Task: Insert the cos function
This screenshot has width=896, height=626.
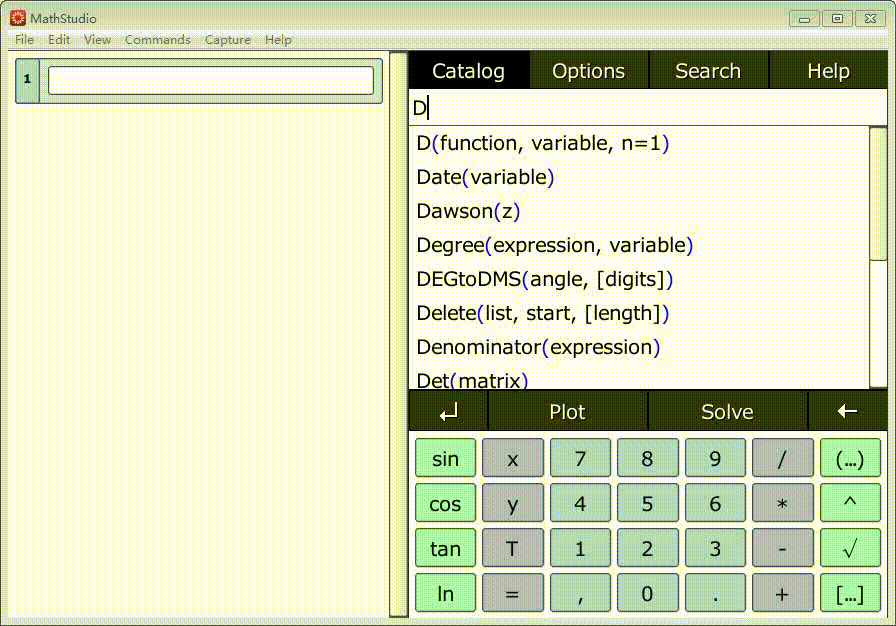Action: click(445, 503)
